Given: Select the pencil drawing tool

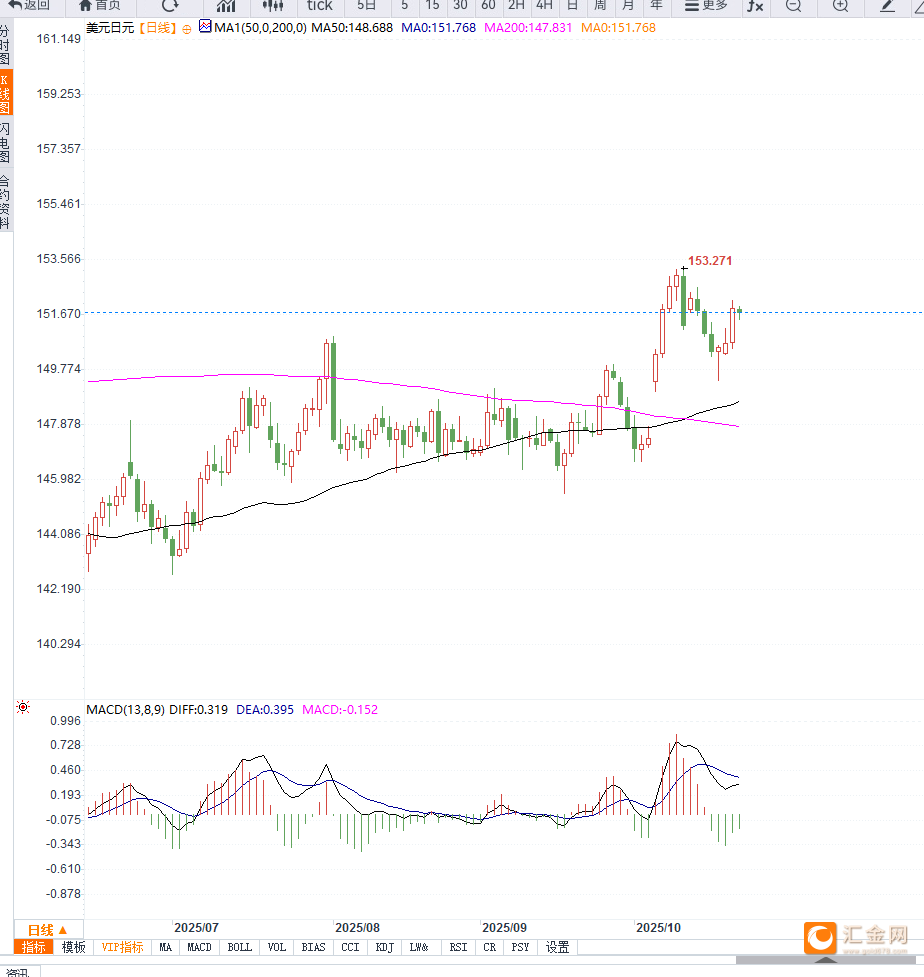Looking at the screenshot, I should click(887, 6).
